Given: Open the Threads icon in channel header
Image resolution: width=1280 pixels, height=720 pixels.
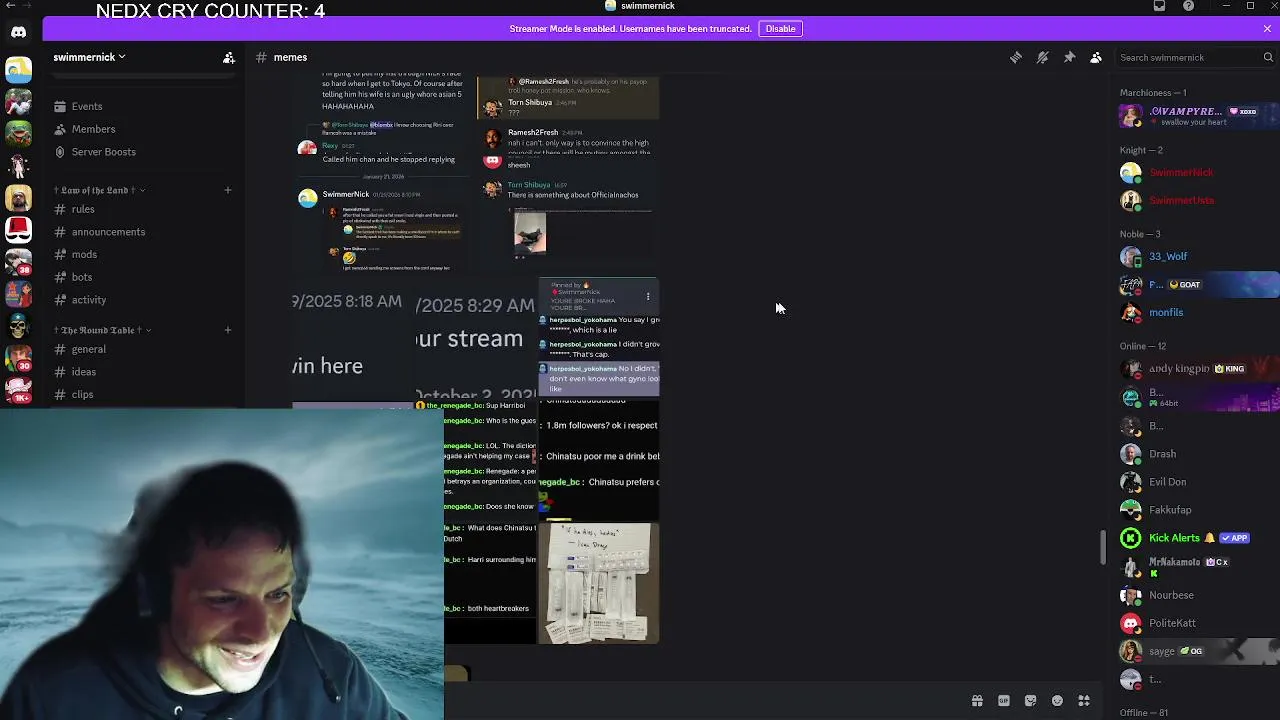Looking at the screenshot, I should coord(1016,57).
